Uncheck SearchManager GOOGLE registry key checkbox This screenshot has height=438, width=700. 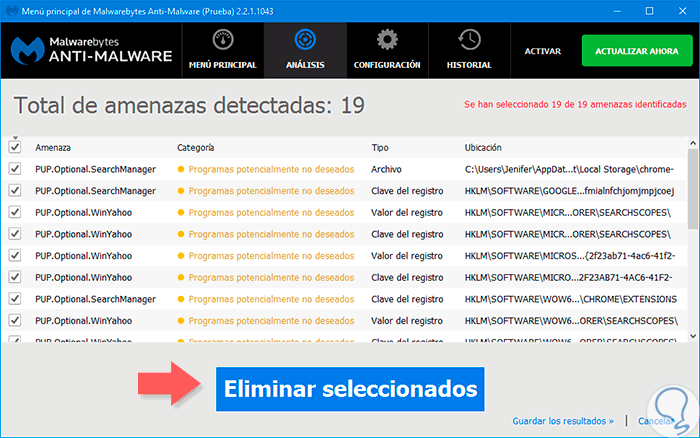point(15,191)
